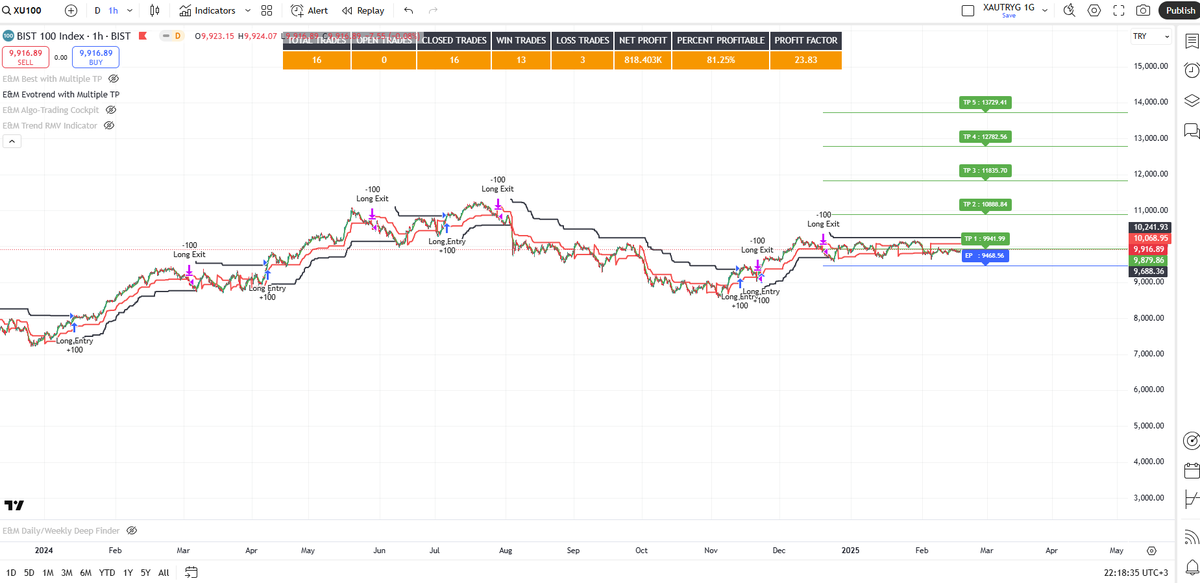Enter fullscreen mode

click(x=1119, y=11)
